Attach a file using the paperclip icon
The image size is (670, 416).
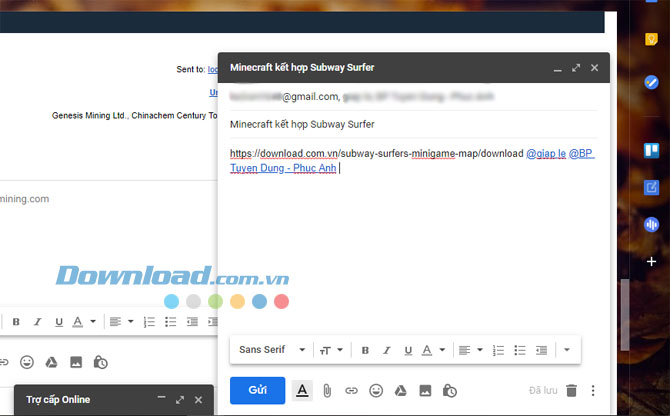327,390
